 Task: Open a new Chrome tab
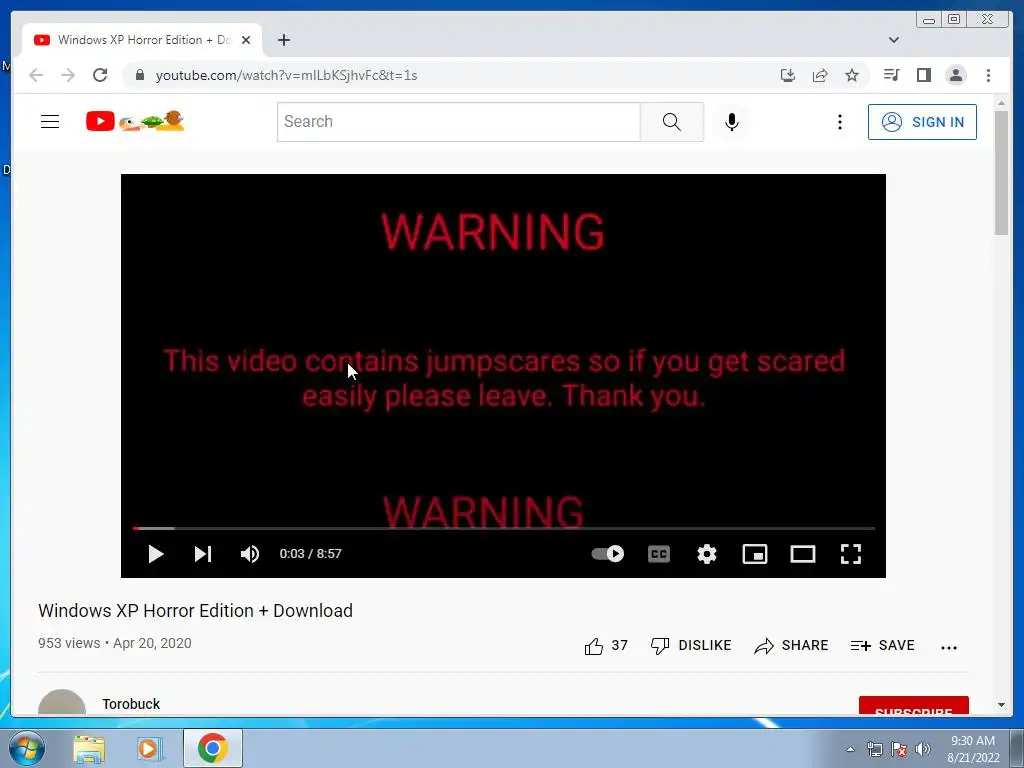pyautogui.click(x=283, y=40)
